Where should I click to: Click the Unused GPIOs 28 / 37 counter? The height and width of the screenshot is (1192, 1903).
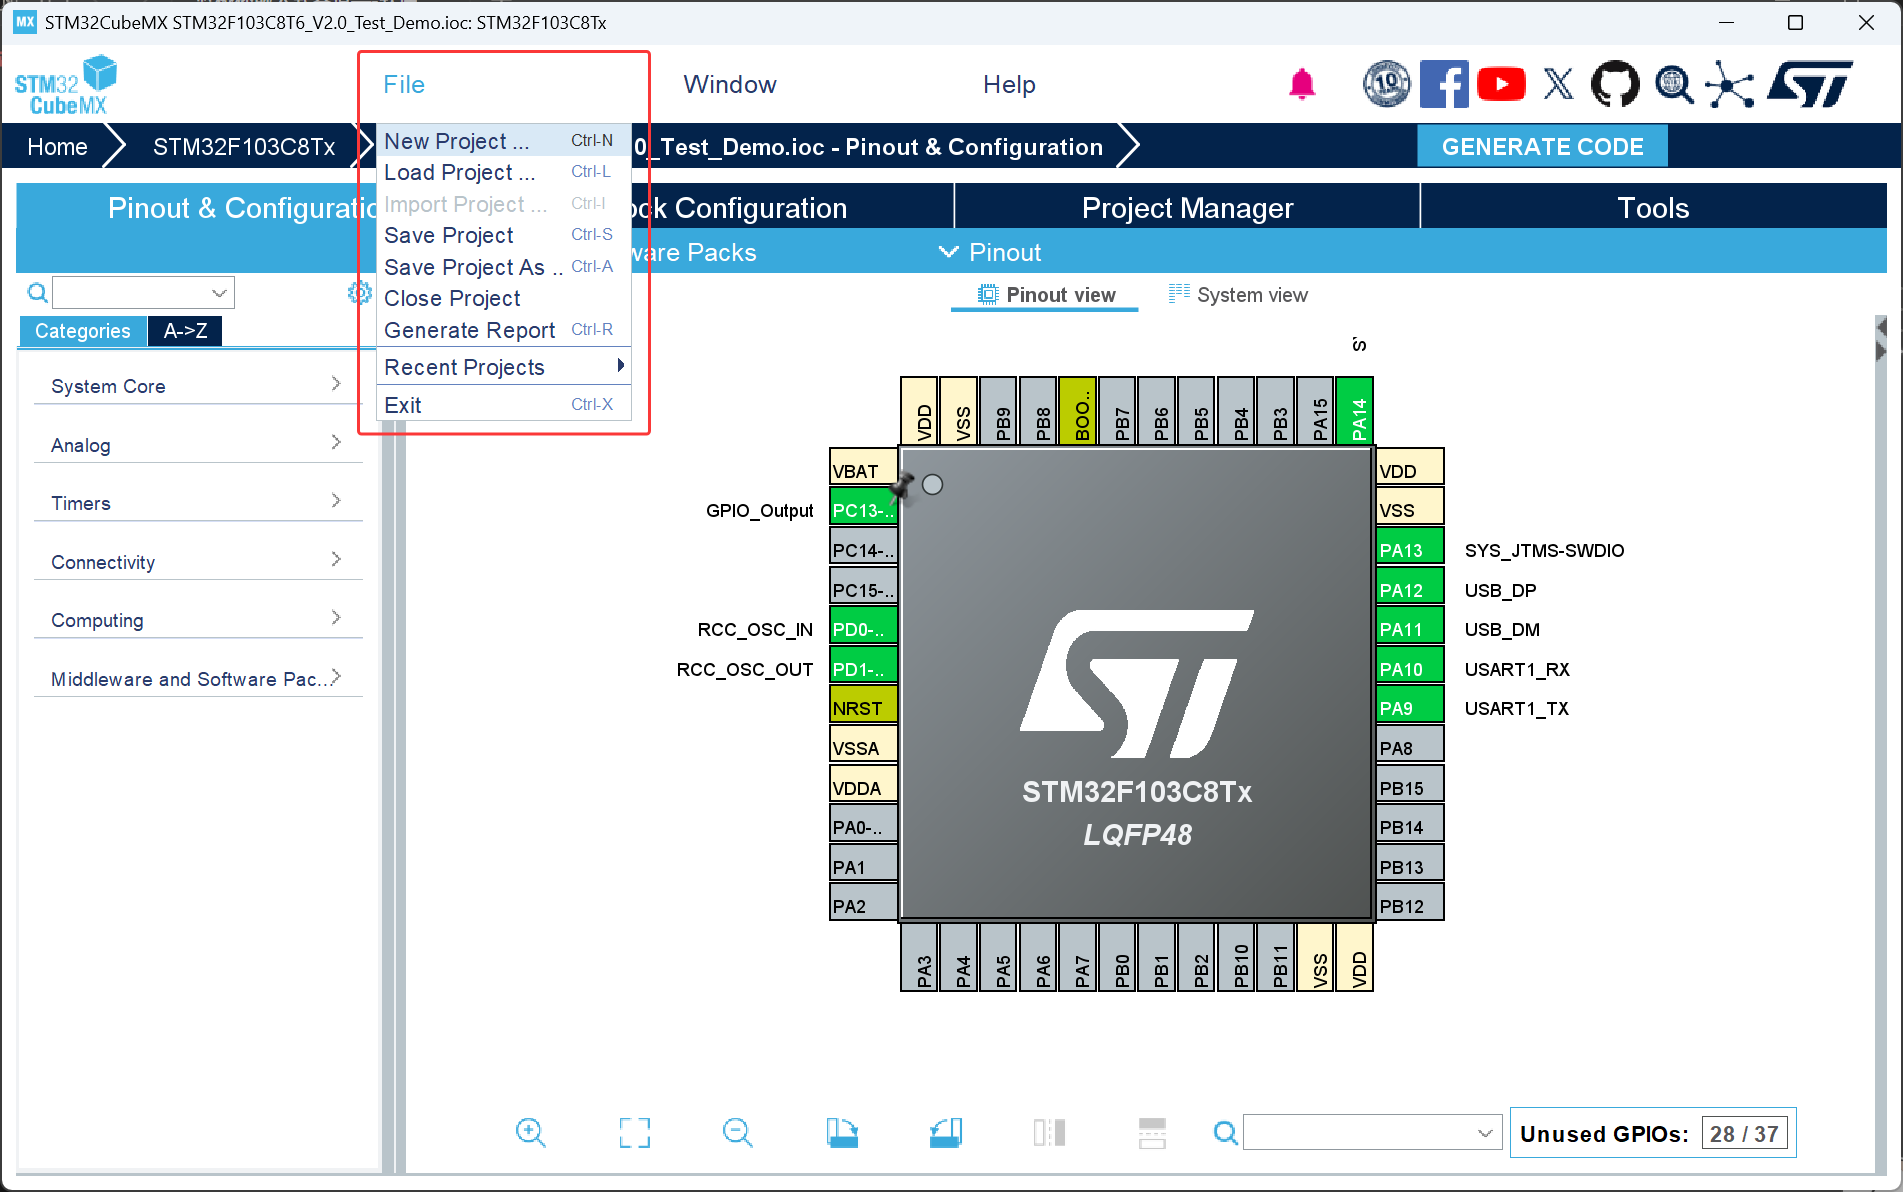[1653, 1133]
